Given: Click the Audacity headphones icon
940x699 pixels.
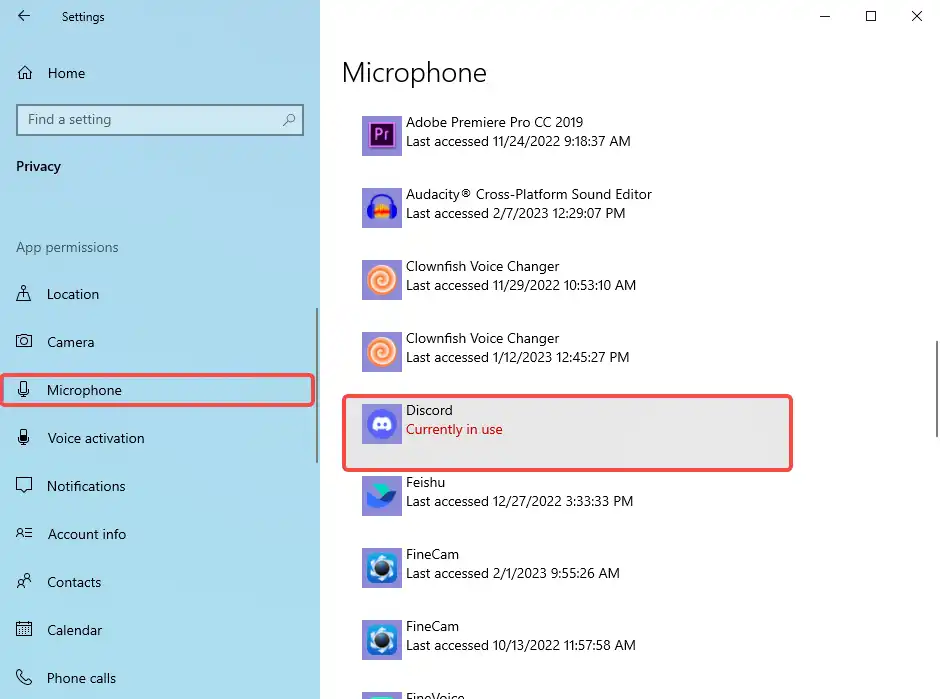Looking at the screenshot, I should click(382, 208).
